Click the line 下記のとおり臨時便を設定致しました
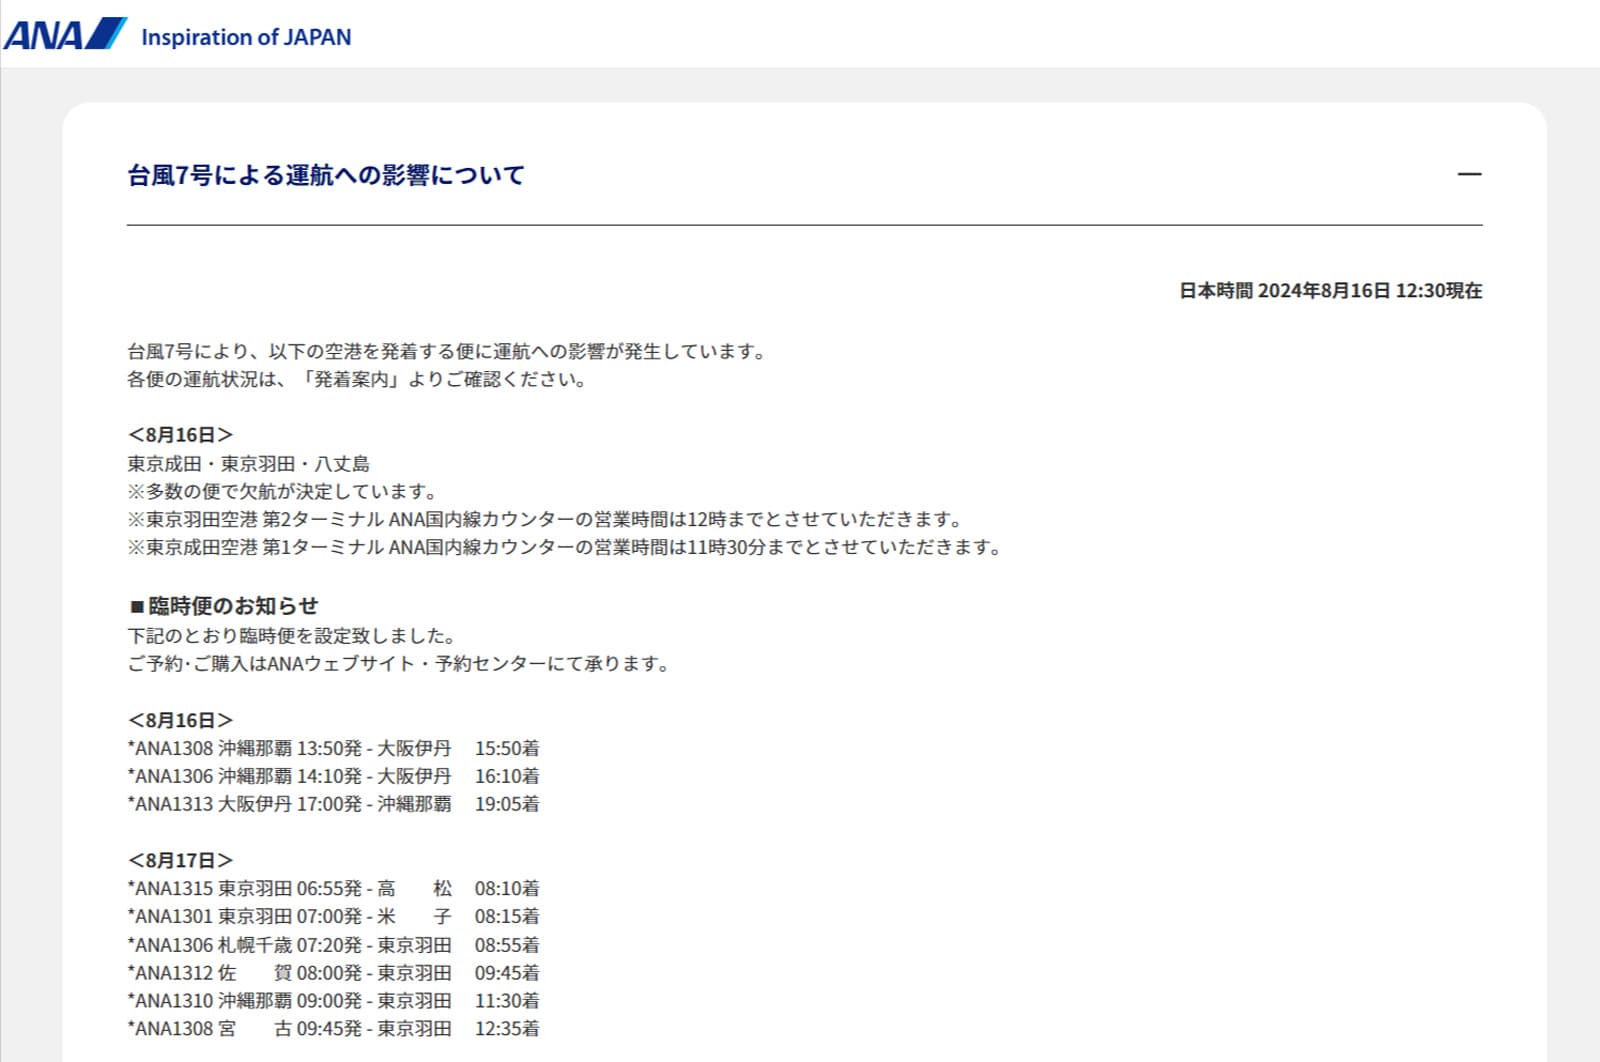 point(292,636)
